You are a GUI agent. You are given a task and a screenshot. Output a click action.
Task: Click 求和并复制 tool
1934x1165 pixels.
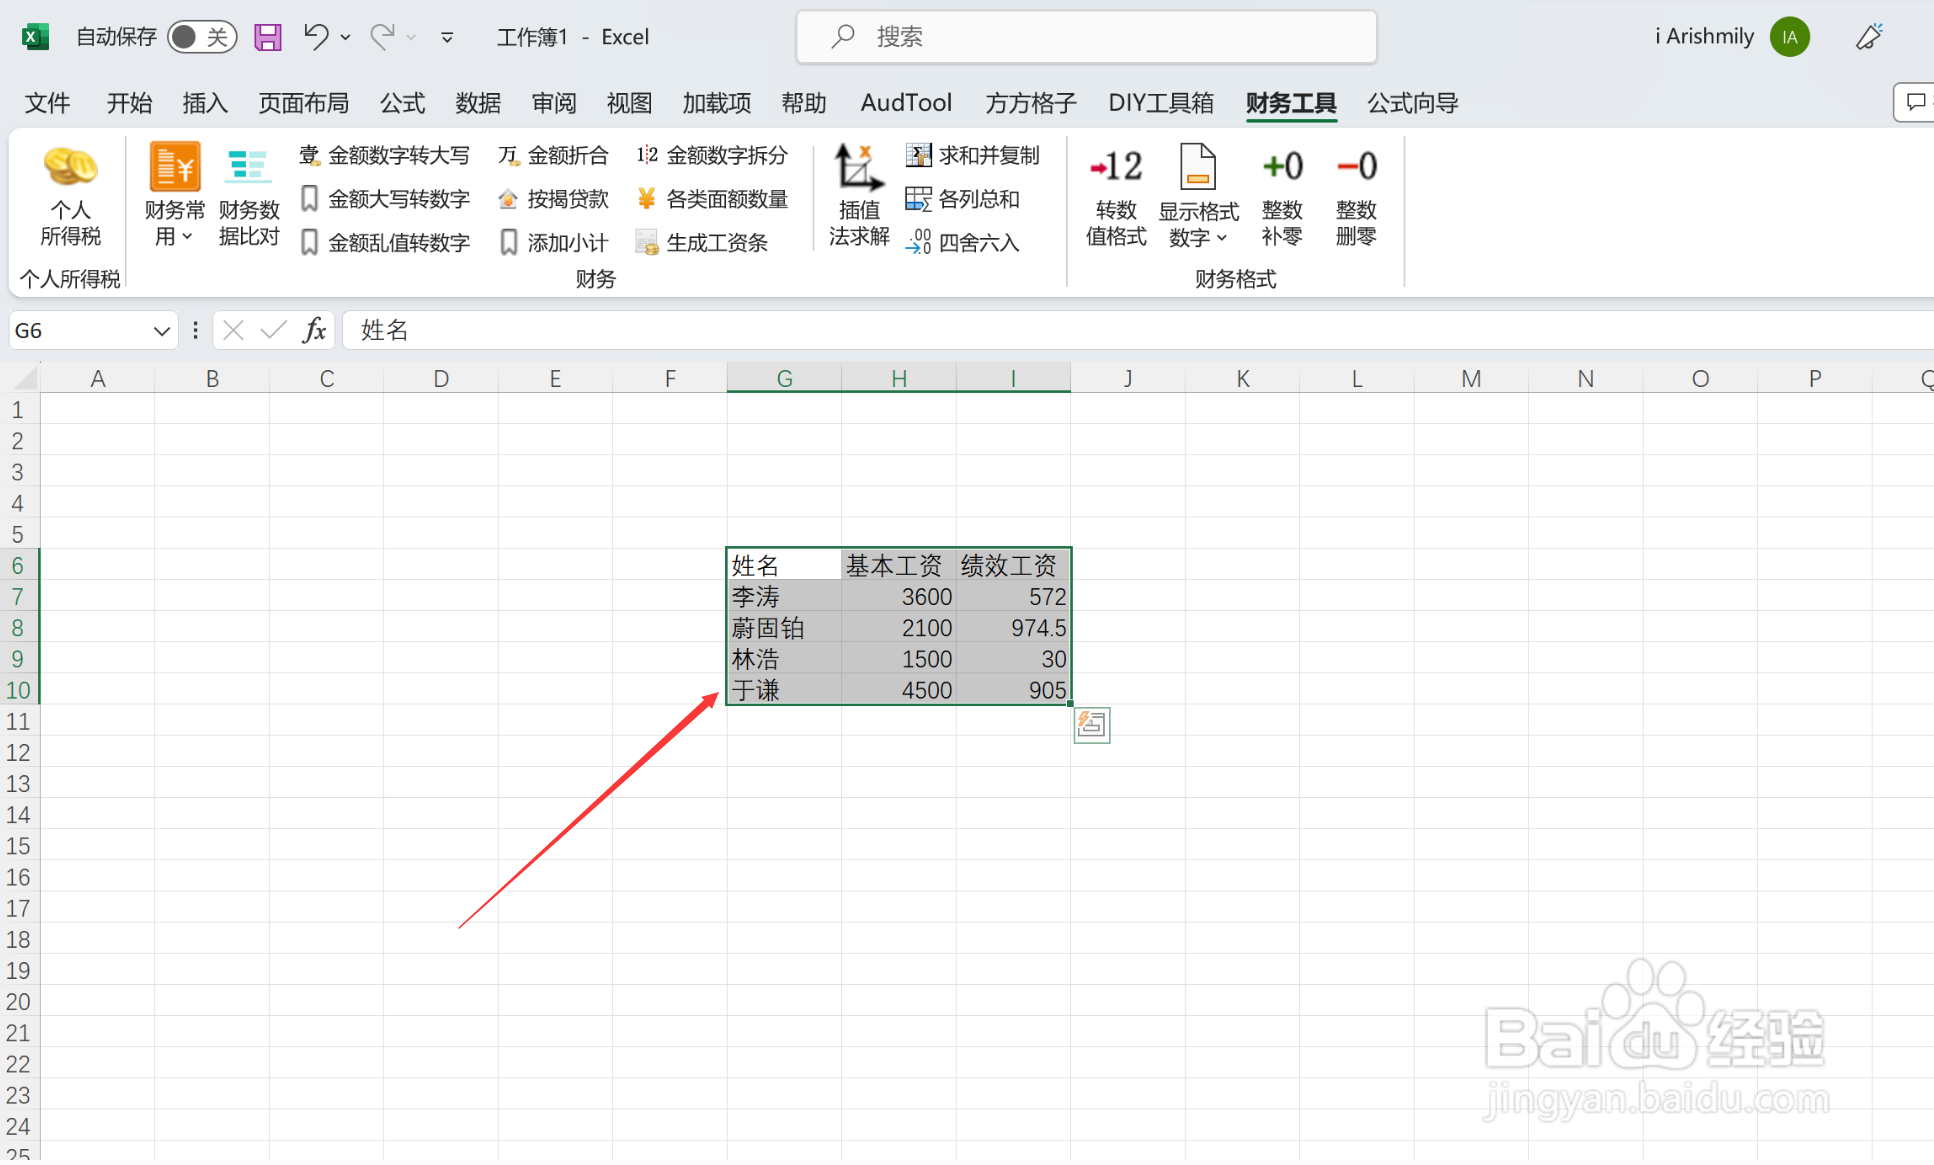tap(973, 155)
